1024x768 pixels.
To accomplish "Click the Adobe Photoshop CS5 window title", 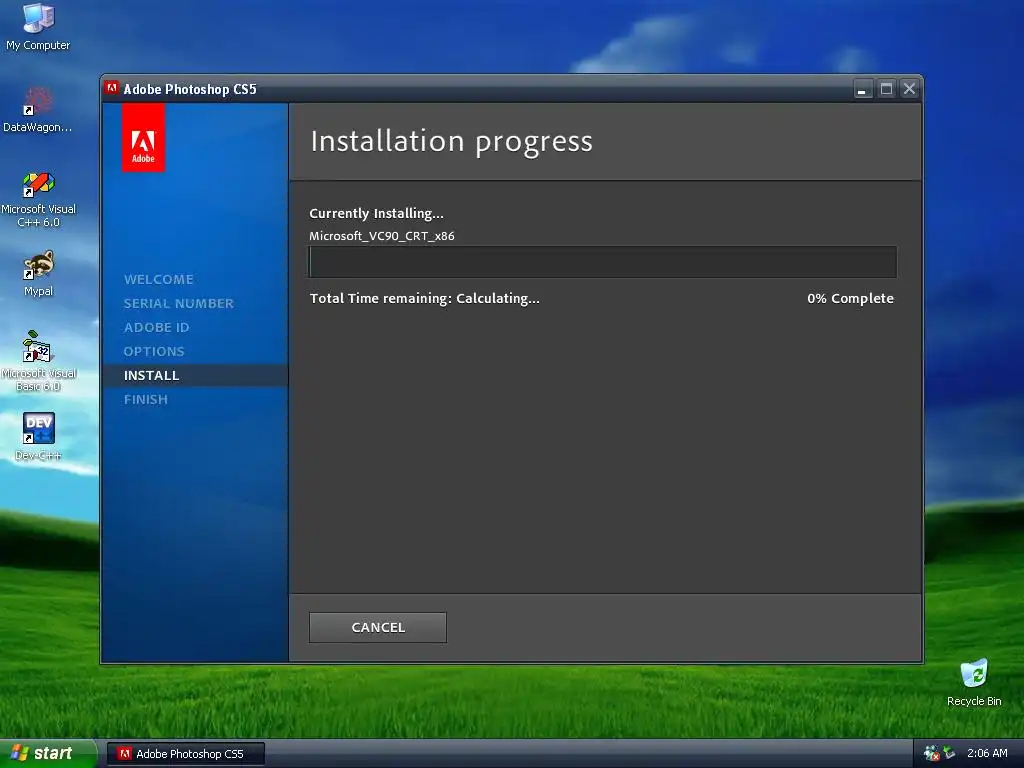I will tap(190, 89).
